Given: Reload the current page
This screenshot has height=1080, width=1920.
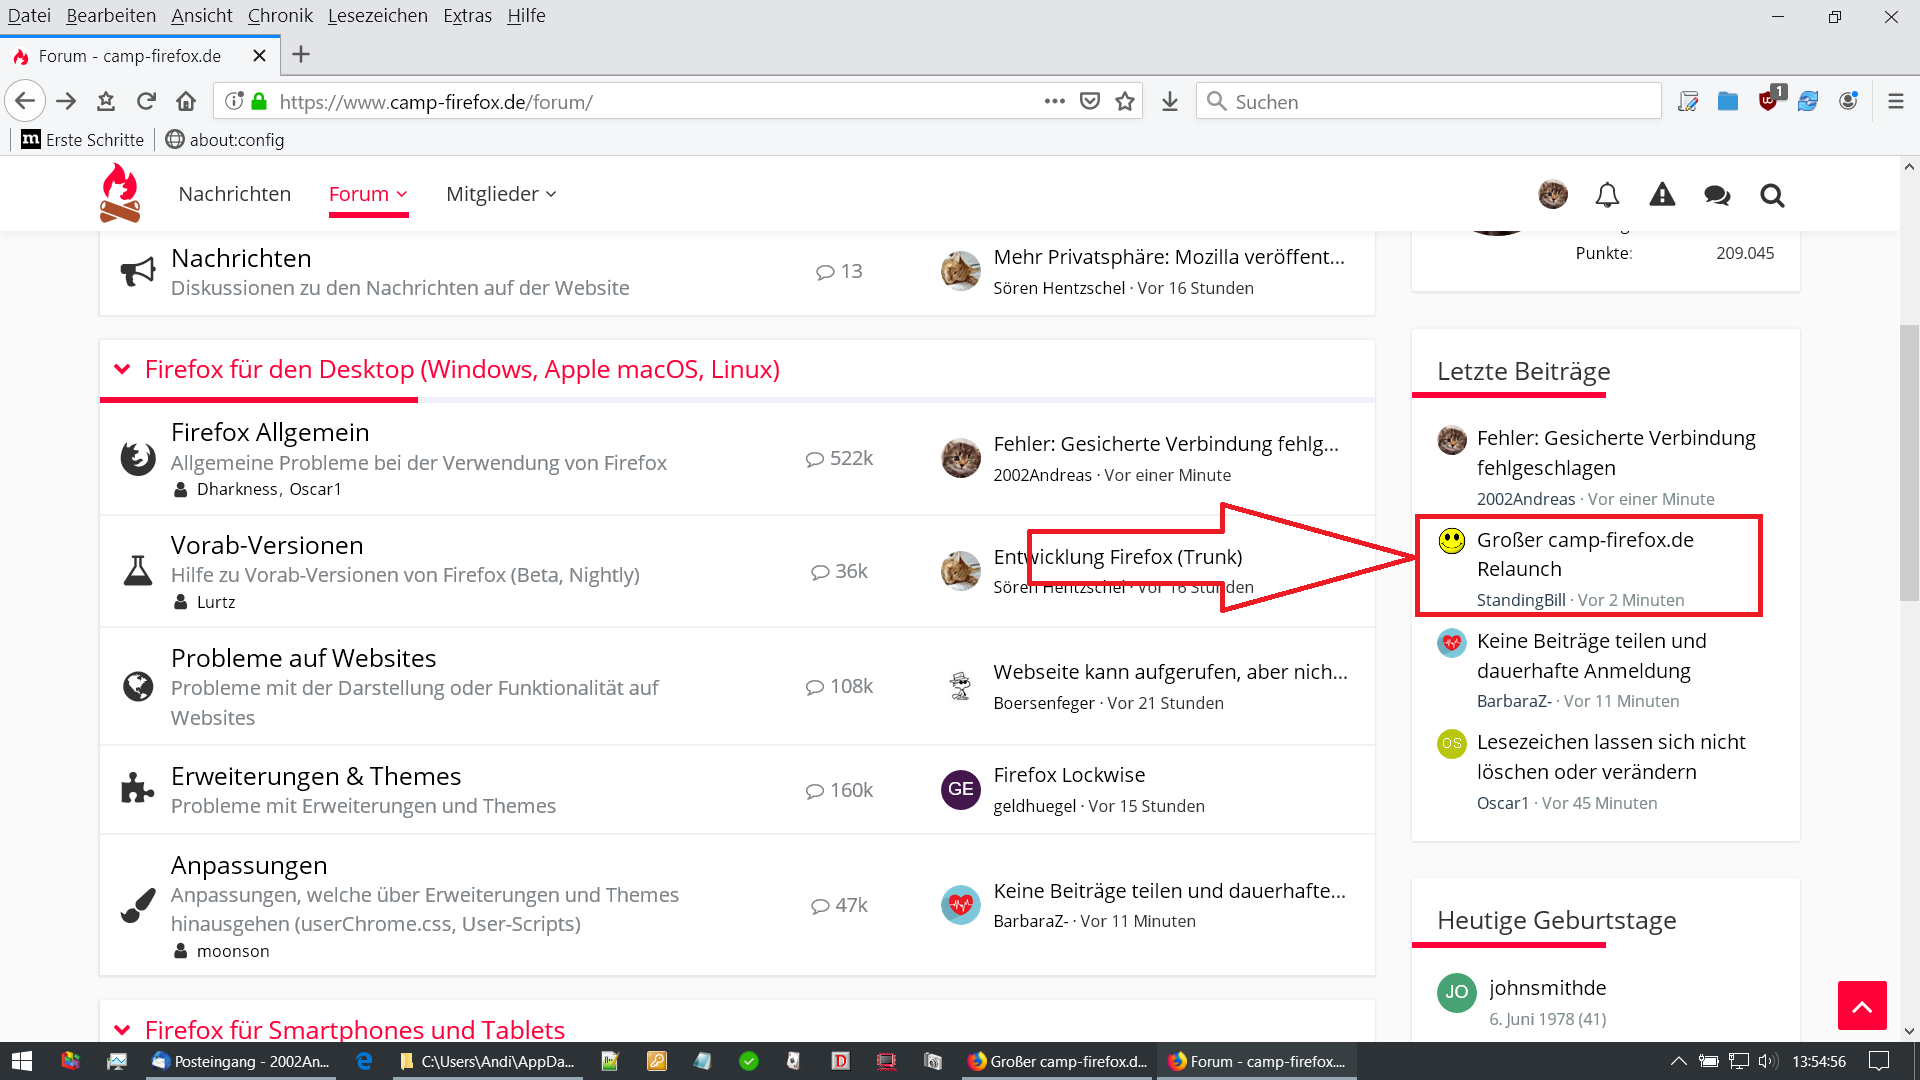Looking at the screenshot, I should point(146,101).
